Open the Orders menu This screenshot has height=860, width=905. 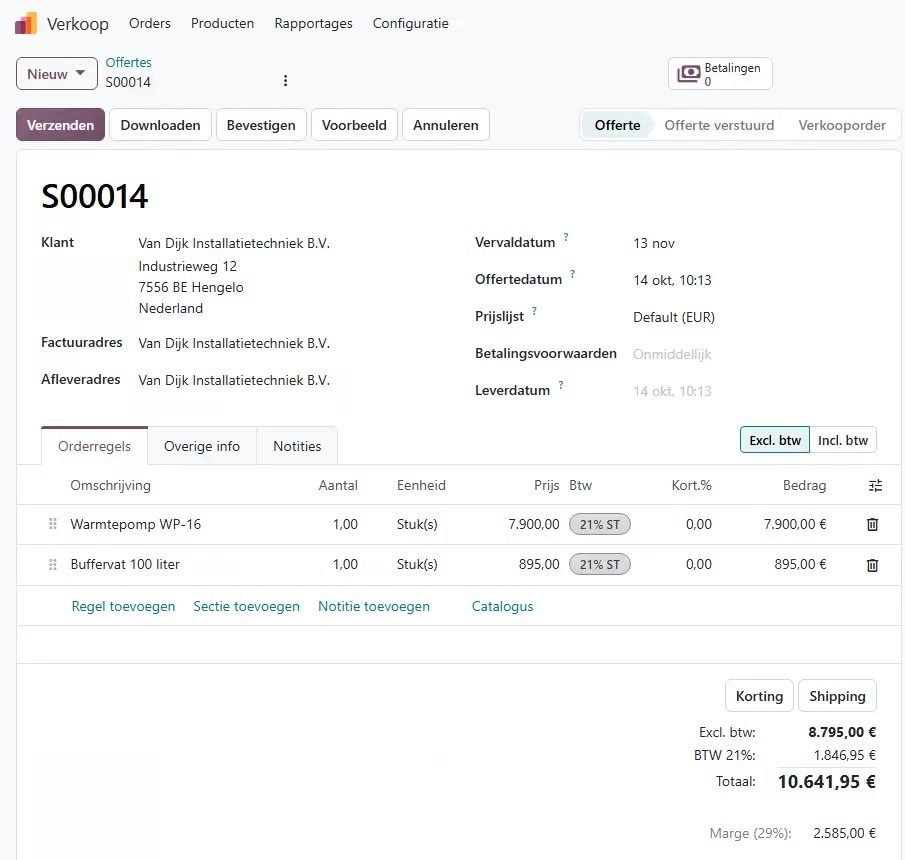coord(149,23)
